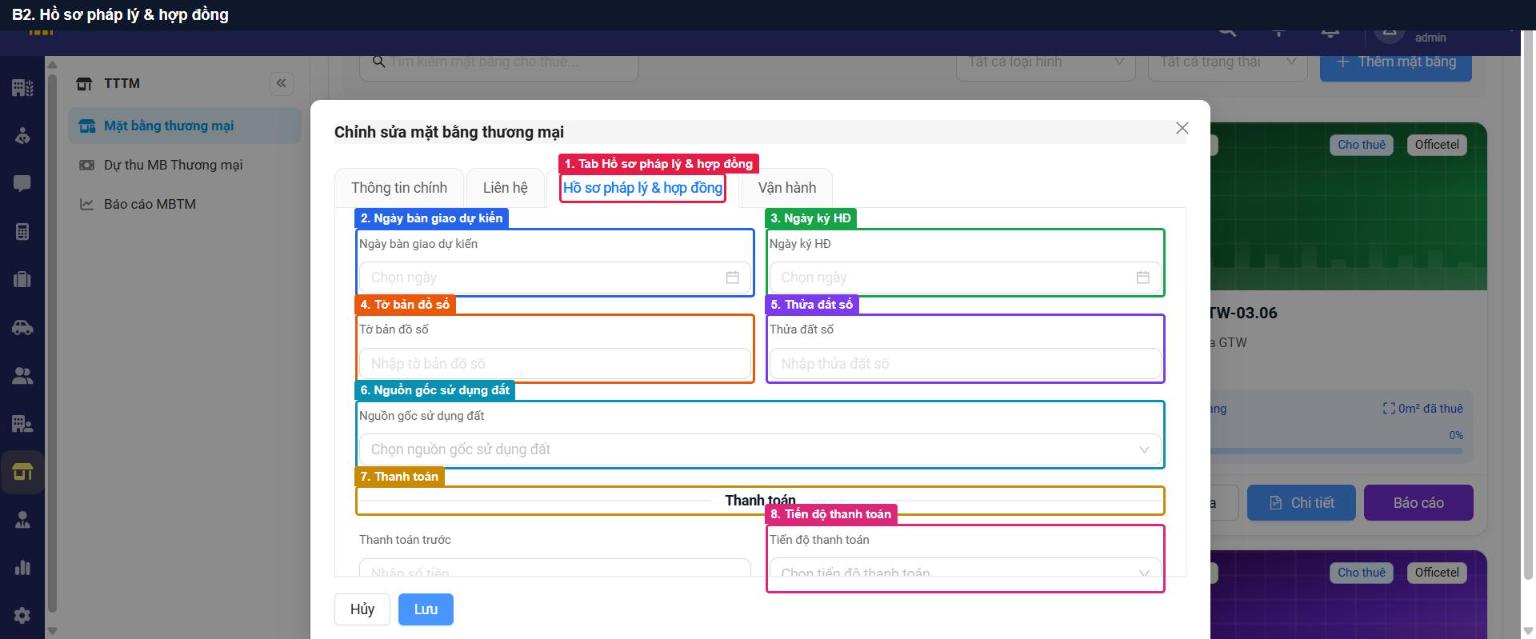Click Cho thuê tag on purple card

point(1362,573)
